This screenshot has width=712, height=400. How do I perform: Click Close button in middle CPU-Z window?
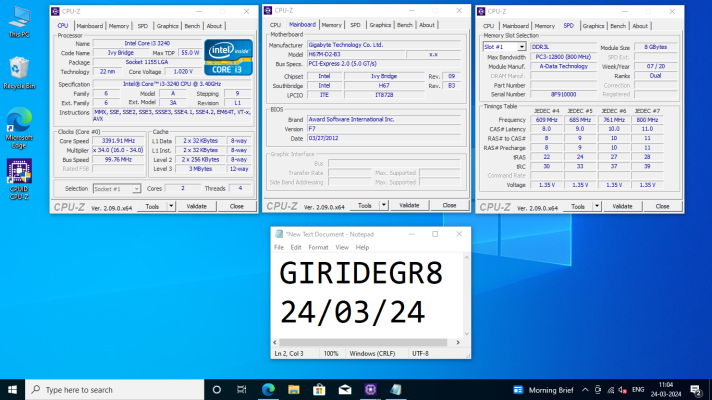pos(449,205)
